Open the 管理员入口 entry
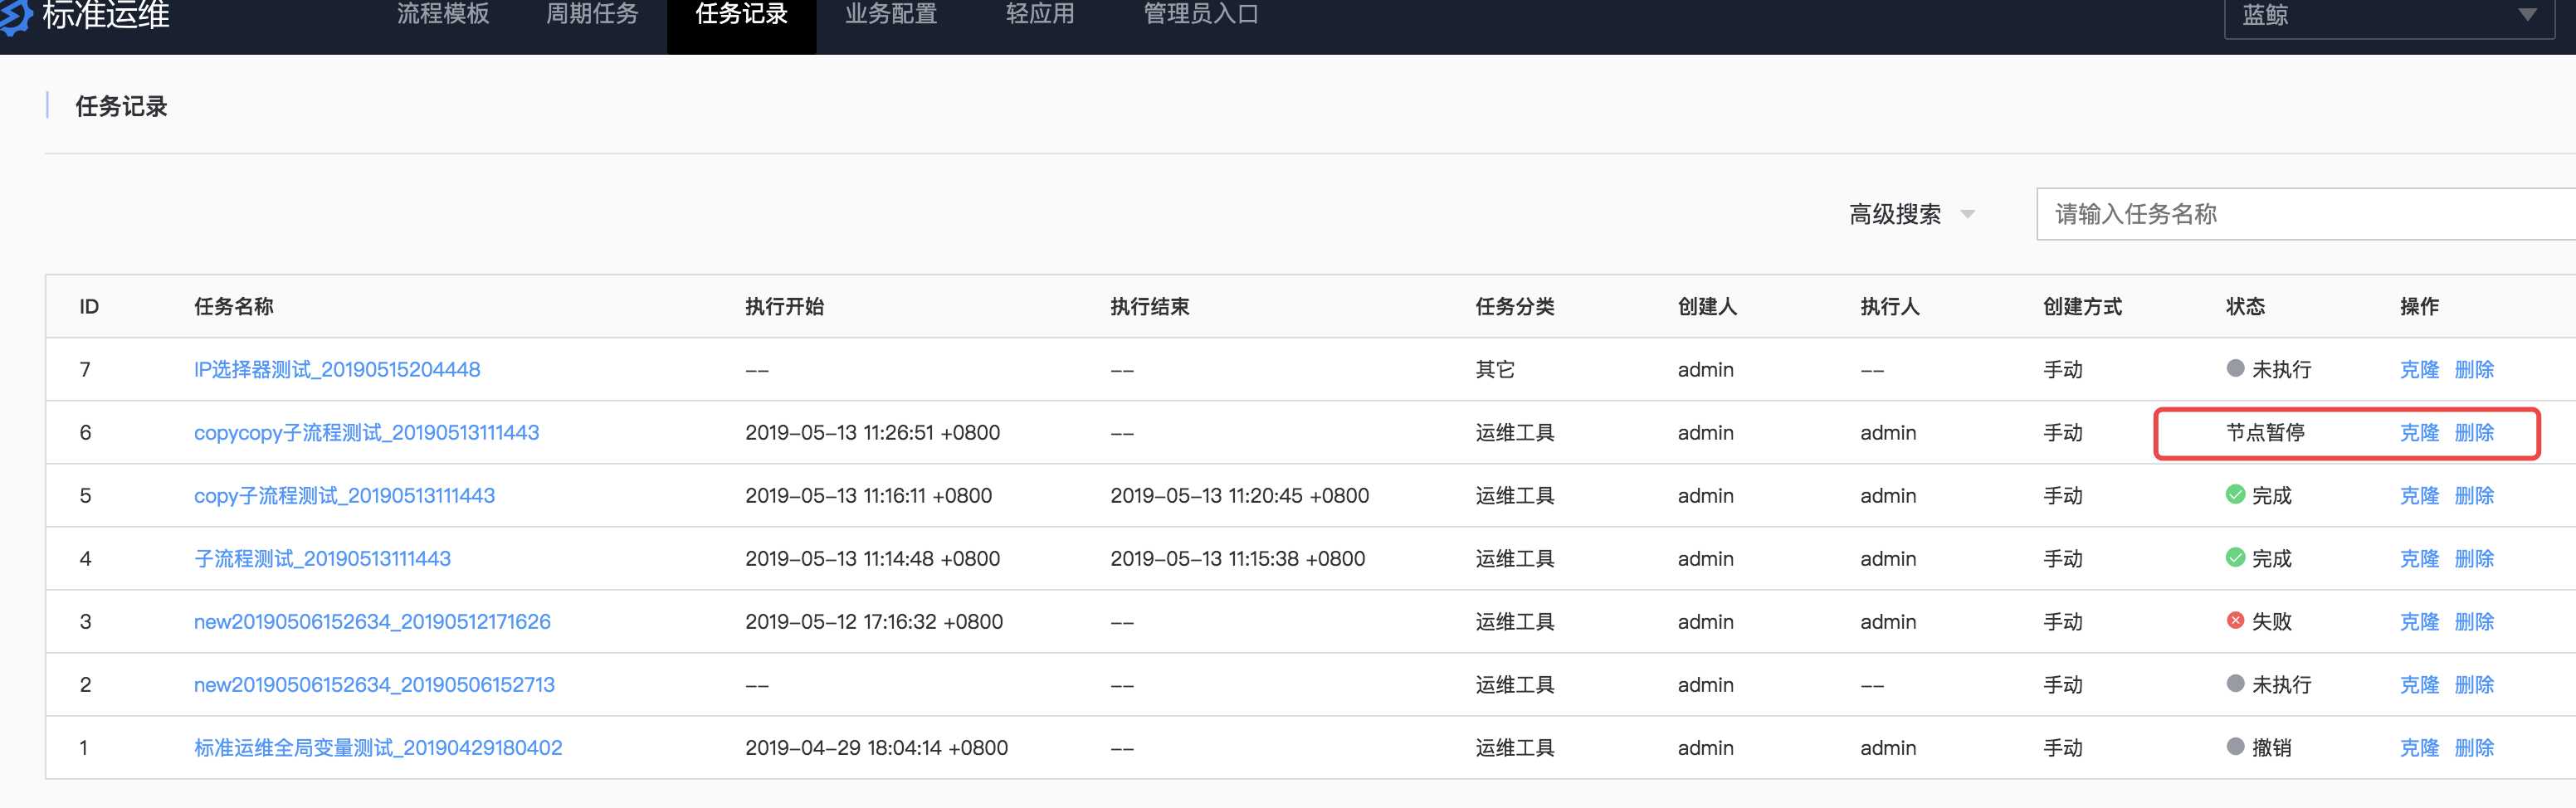 pyautogui.click(x=1199, y=14)
